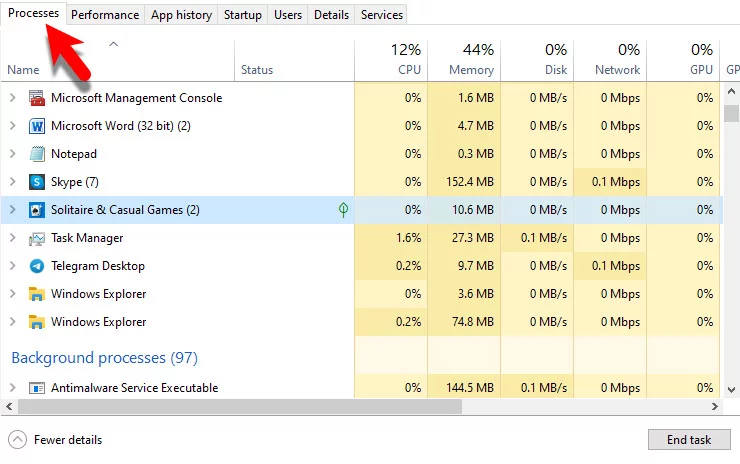Click the Notepad process icon

37,154
